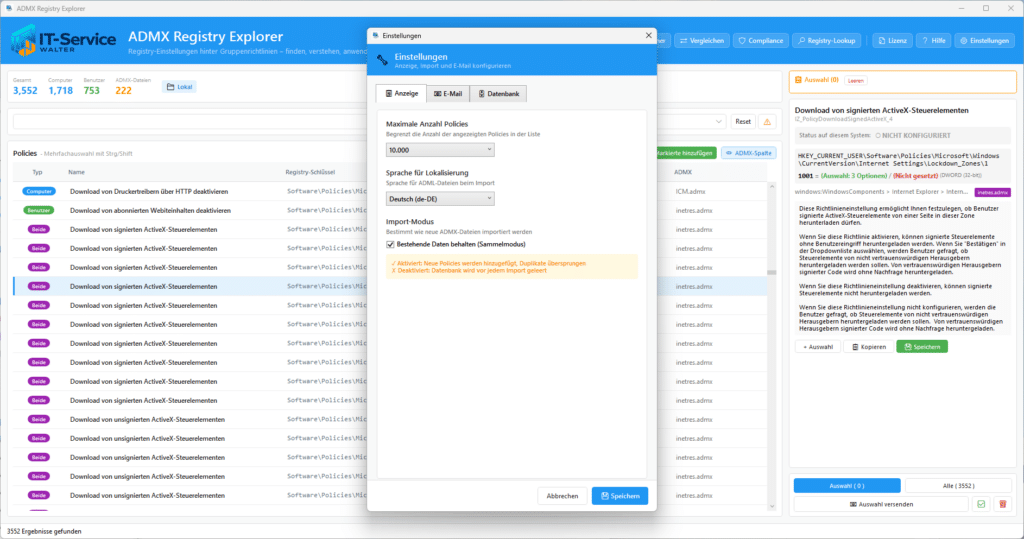
Task: Click the app icon in the Einstellungen dialog title bar
Action: (376, 35)
